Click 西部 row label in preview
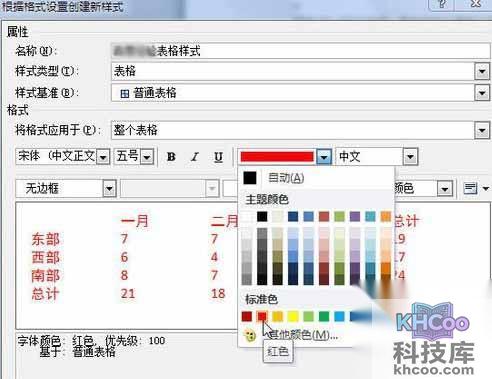The image size is (492, 379). tap(46, 258)
